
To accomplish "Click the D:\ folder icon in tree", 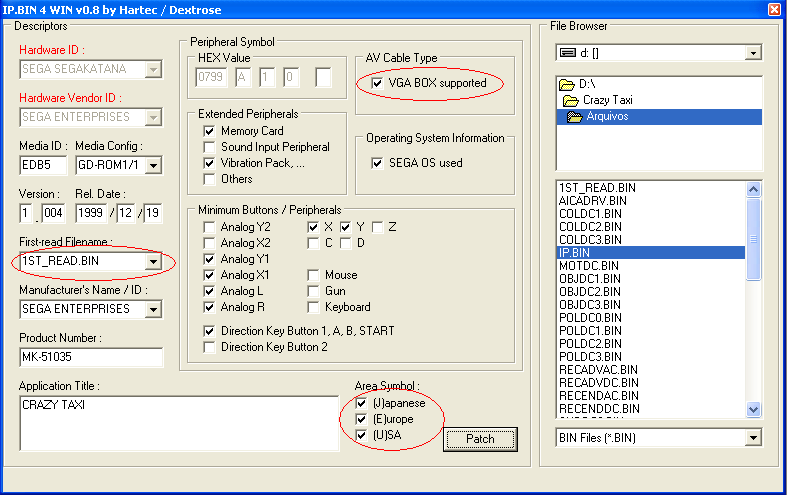I will coord(566,84).
